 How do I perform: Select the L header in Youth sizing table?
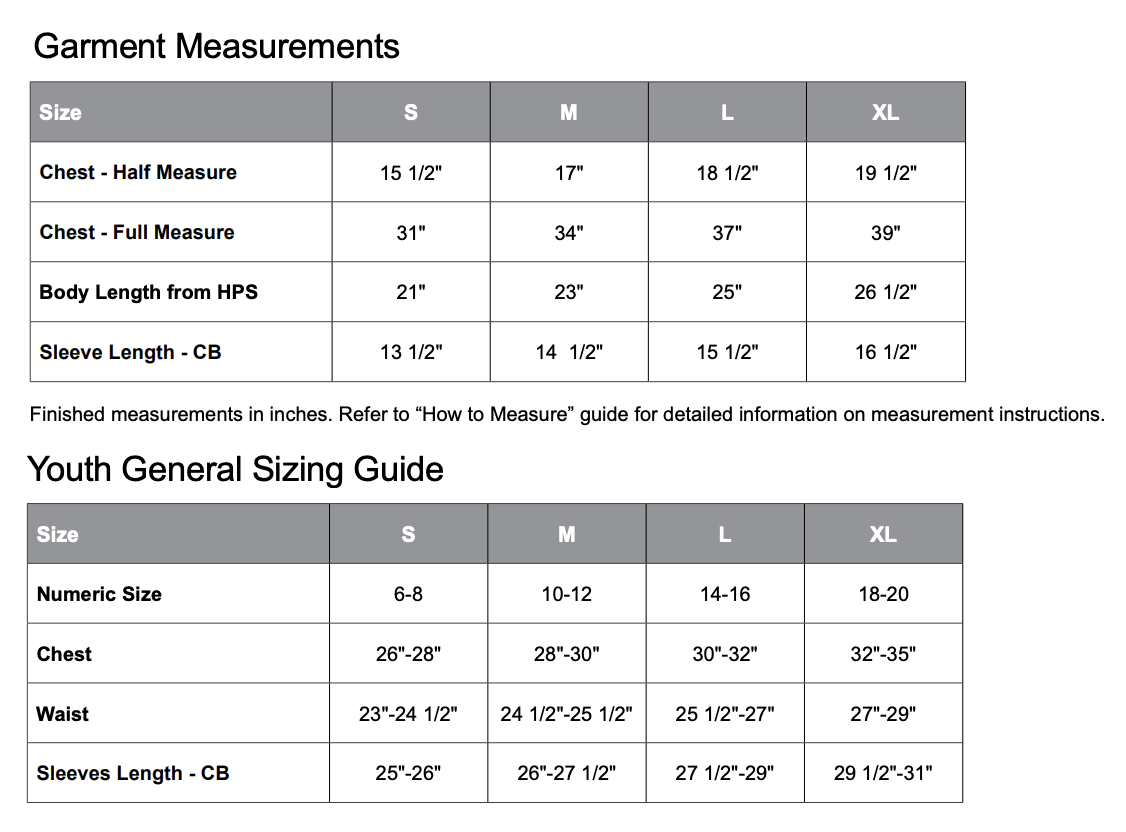725,534
